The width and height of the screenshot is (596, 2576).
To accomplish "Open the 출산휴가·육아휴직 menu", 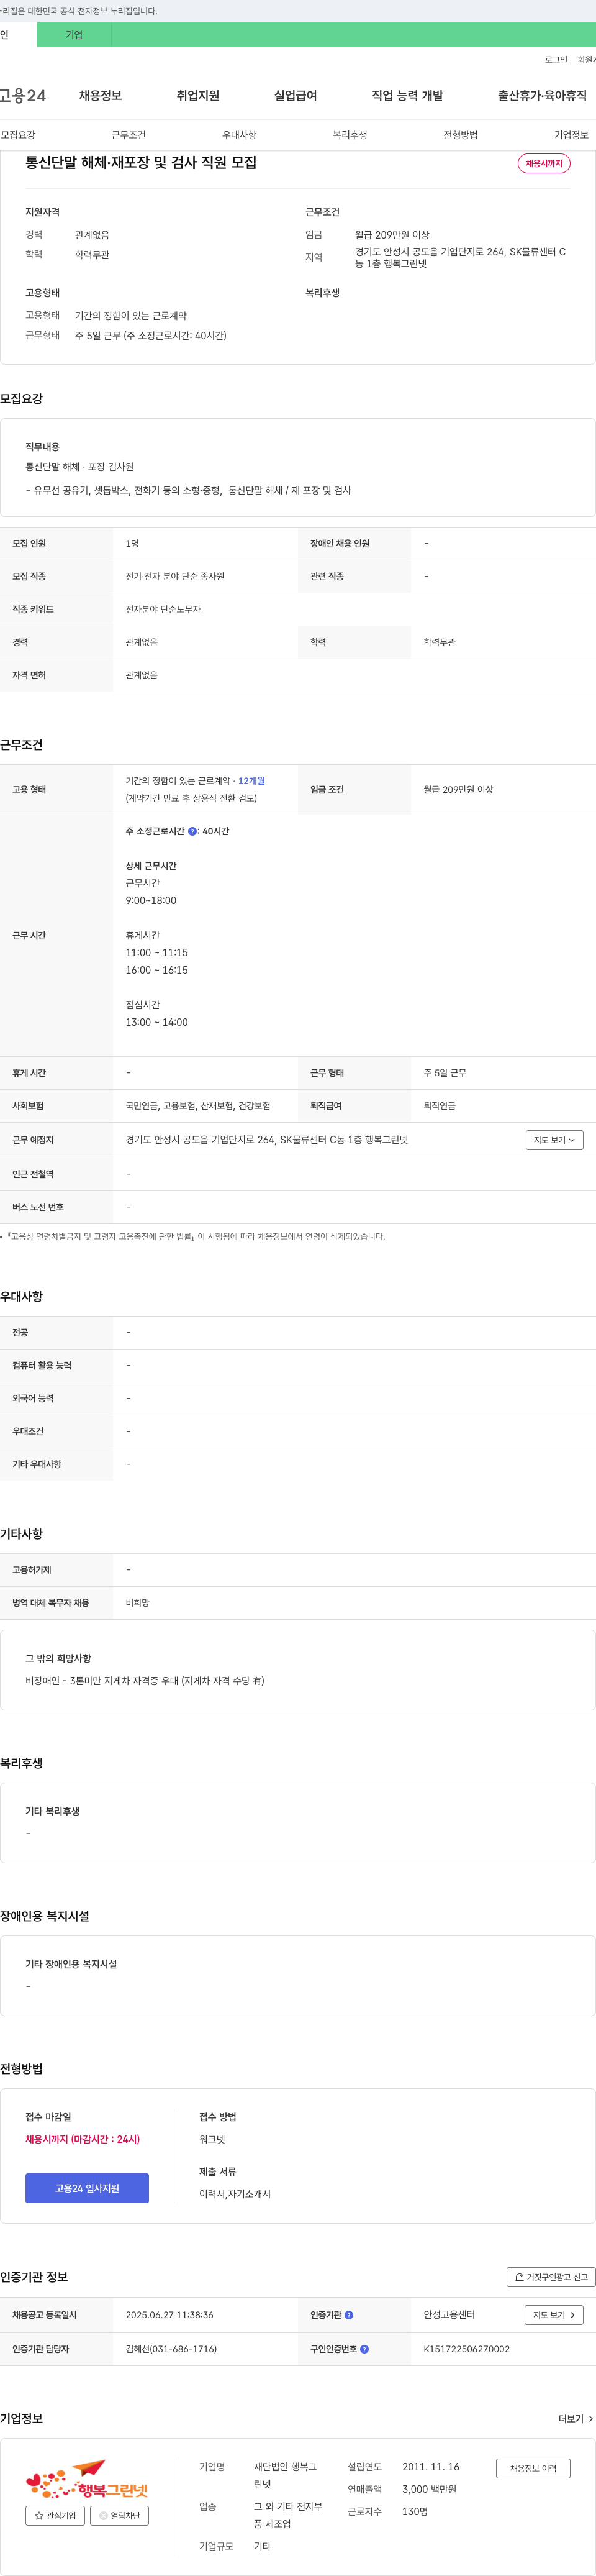I will [x=542, y=96].
